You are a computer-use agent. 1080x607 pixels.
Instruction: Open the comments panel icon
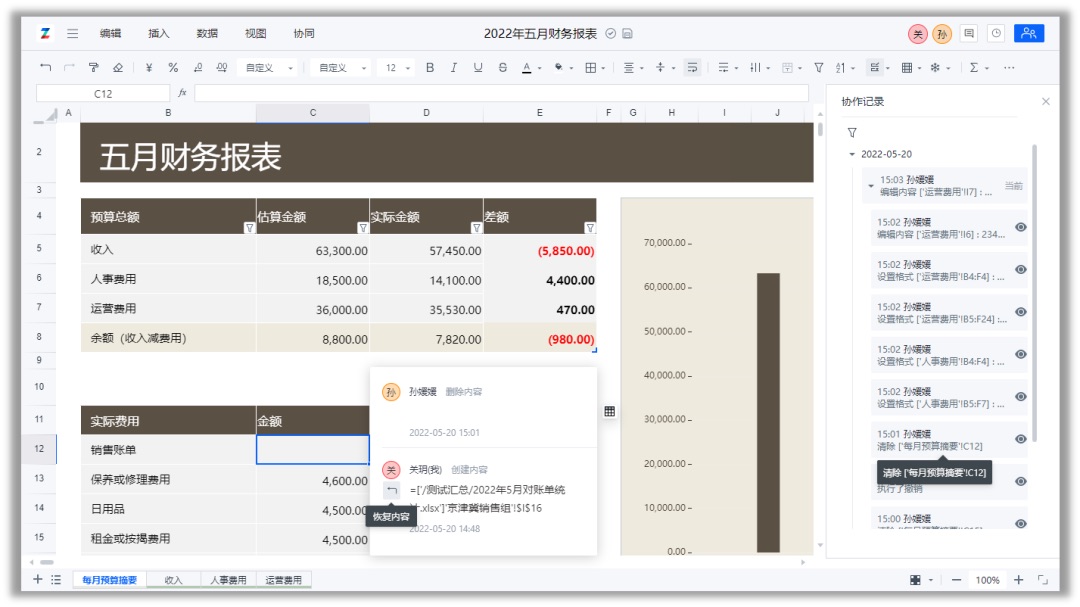tap(969, 33)
